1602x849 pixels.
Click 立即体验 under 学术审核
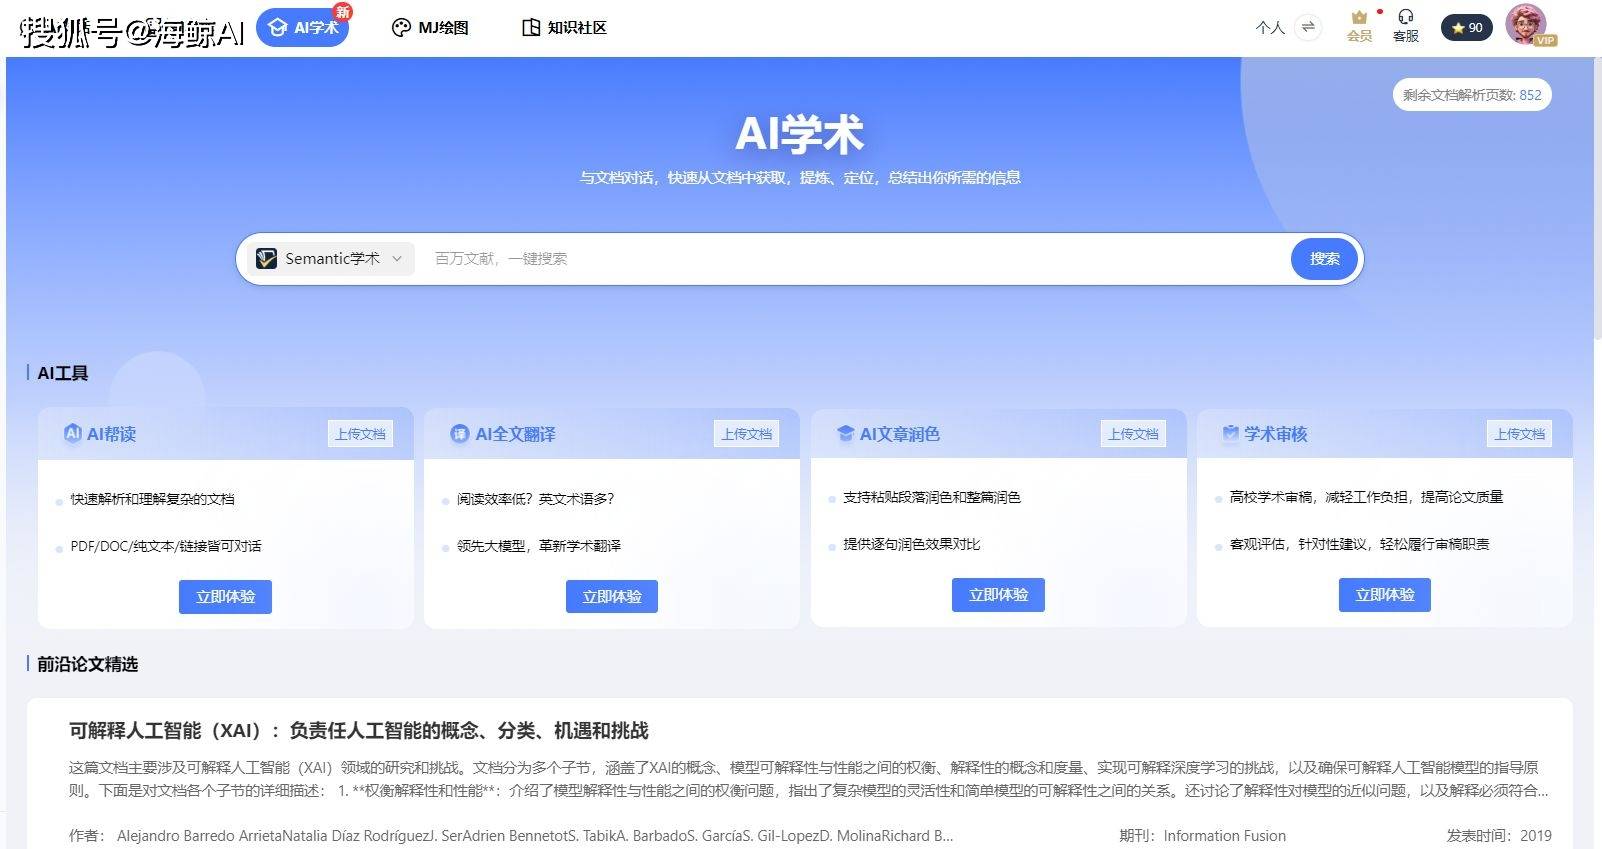coord(1385,595)
